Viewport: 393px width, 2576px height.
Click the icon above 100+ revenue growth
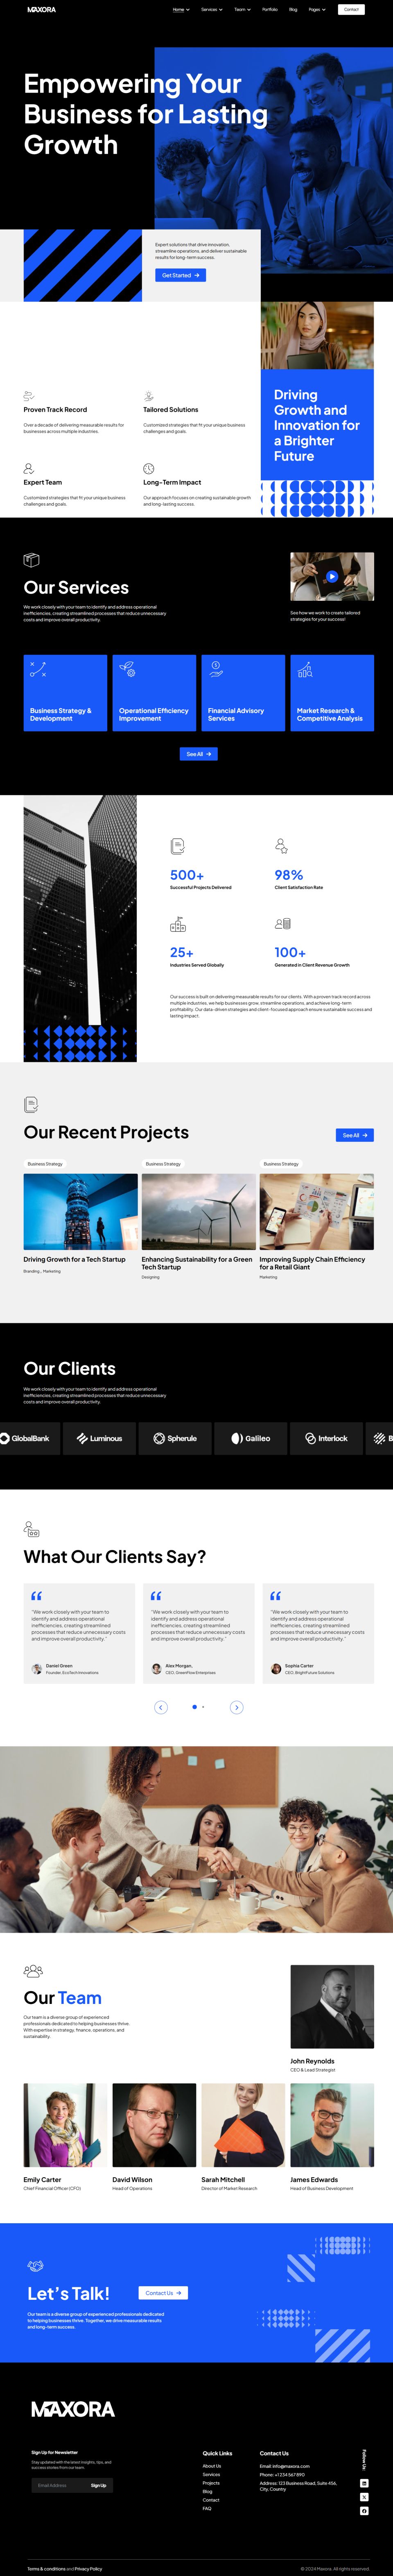point(282,924)
